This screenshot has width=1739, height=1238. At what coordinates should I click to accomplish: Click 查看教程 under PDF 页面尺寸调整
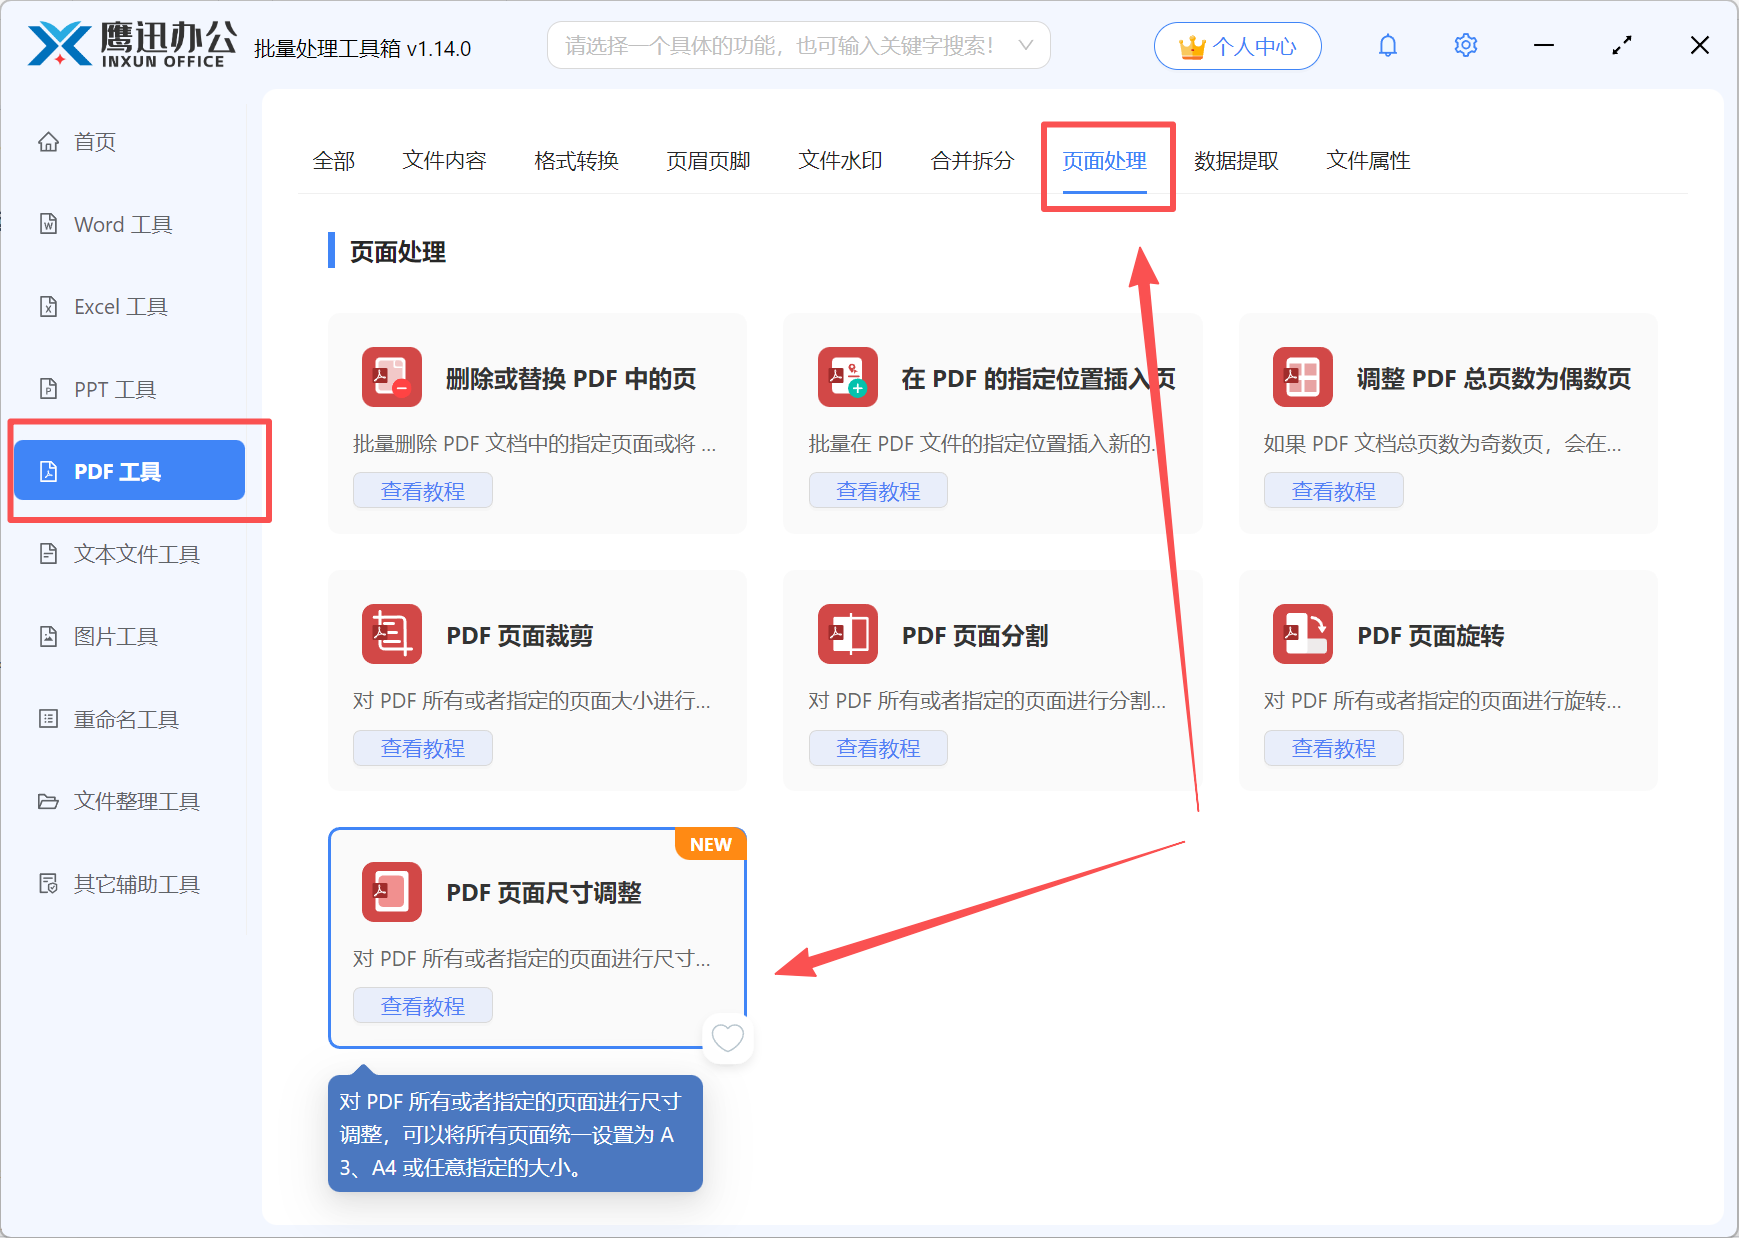[x=422, y=1005]
